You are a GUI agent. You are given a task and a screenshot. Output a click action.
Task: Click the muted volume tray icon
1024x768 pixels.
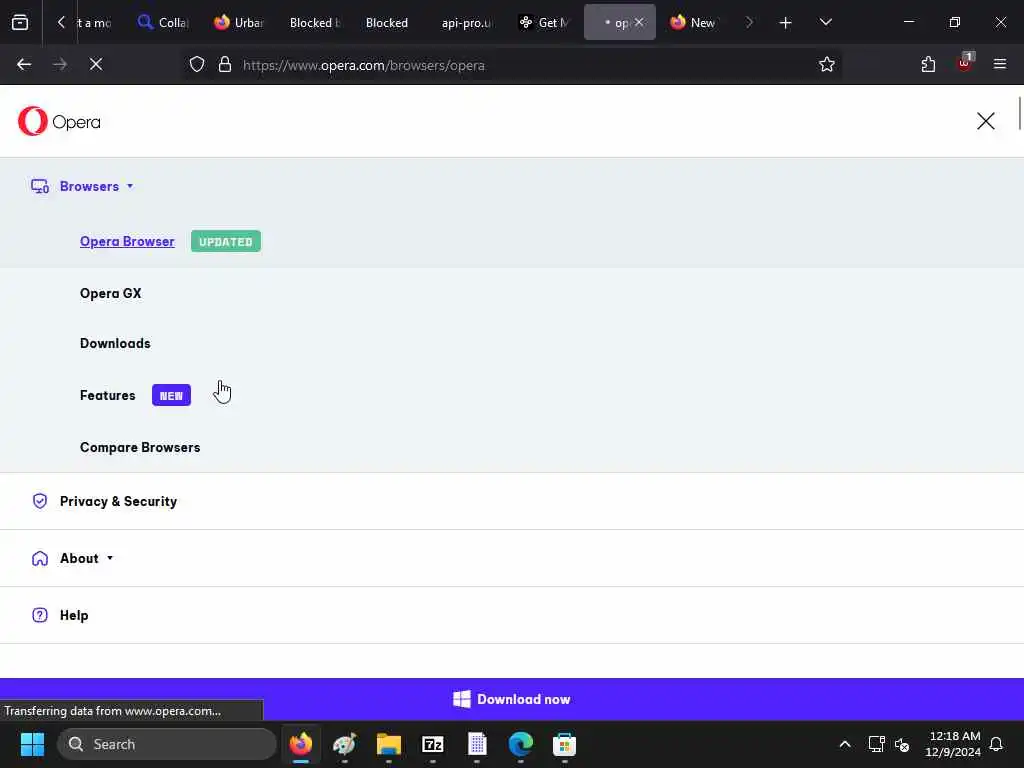pos(902,744)
